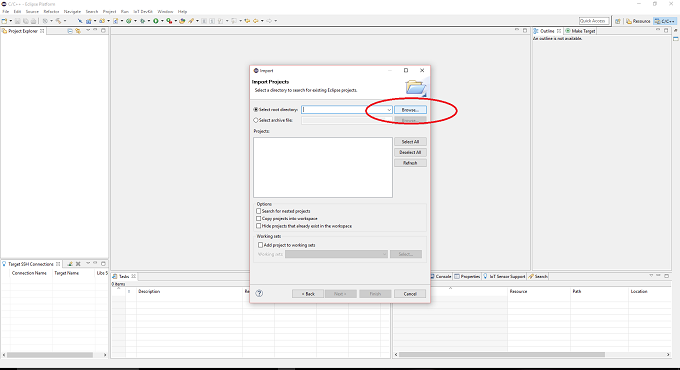Switch to the Resource perspective
This screenshot has width=680, height=370.
(638, 21)
